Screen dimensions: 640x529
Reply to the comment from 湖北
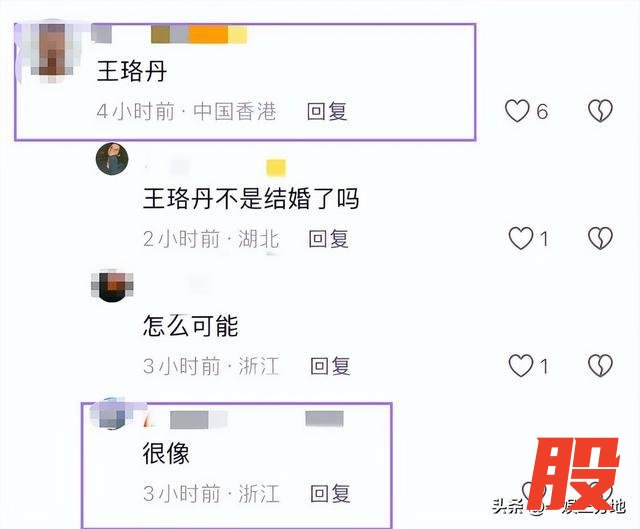[x=329, y=239]
